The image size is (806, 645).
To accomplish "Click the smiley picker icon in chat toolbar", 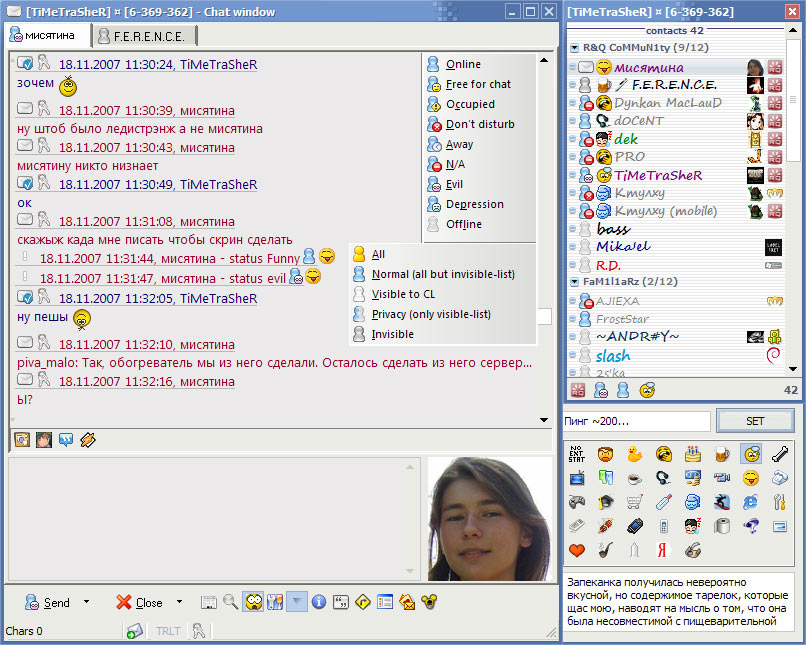I will tap(254, 602).
